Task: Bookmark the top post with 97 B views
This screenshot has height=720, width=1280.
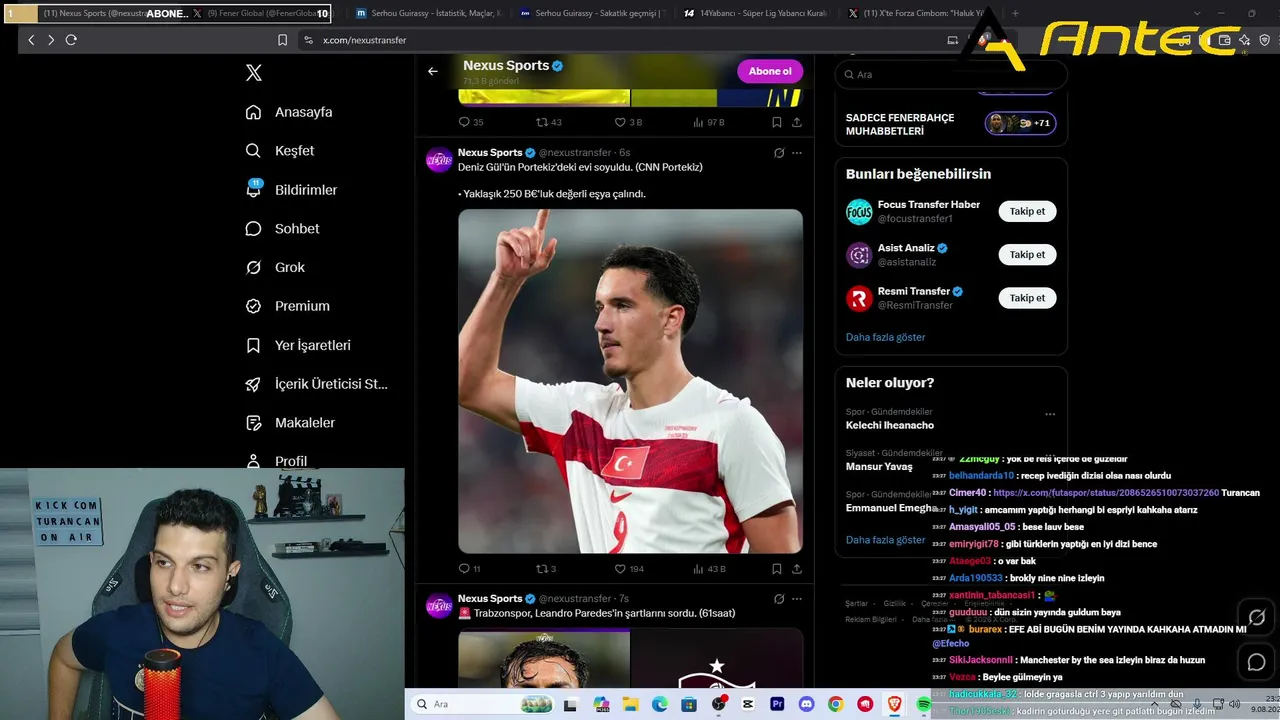Action: (777, 122)
